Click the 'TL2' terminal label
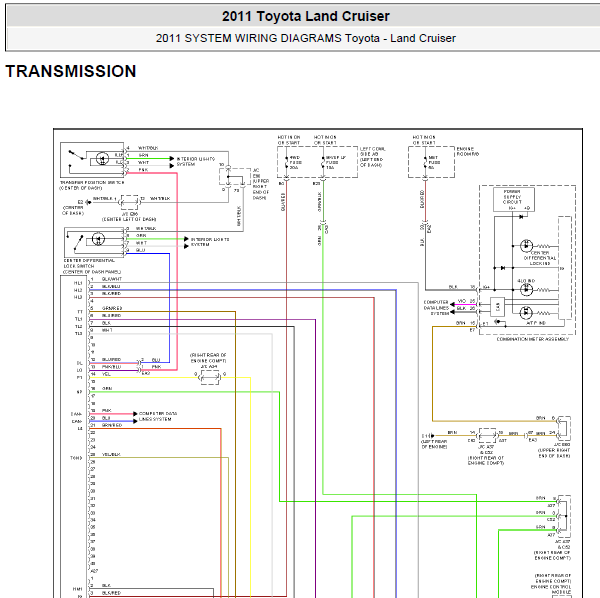 point(78,326)
